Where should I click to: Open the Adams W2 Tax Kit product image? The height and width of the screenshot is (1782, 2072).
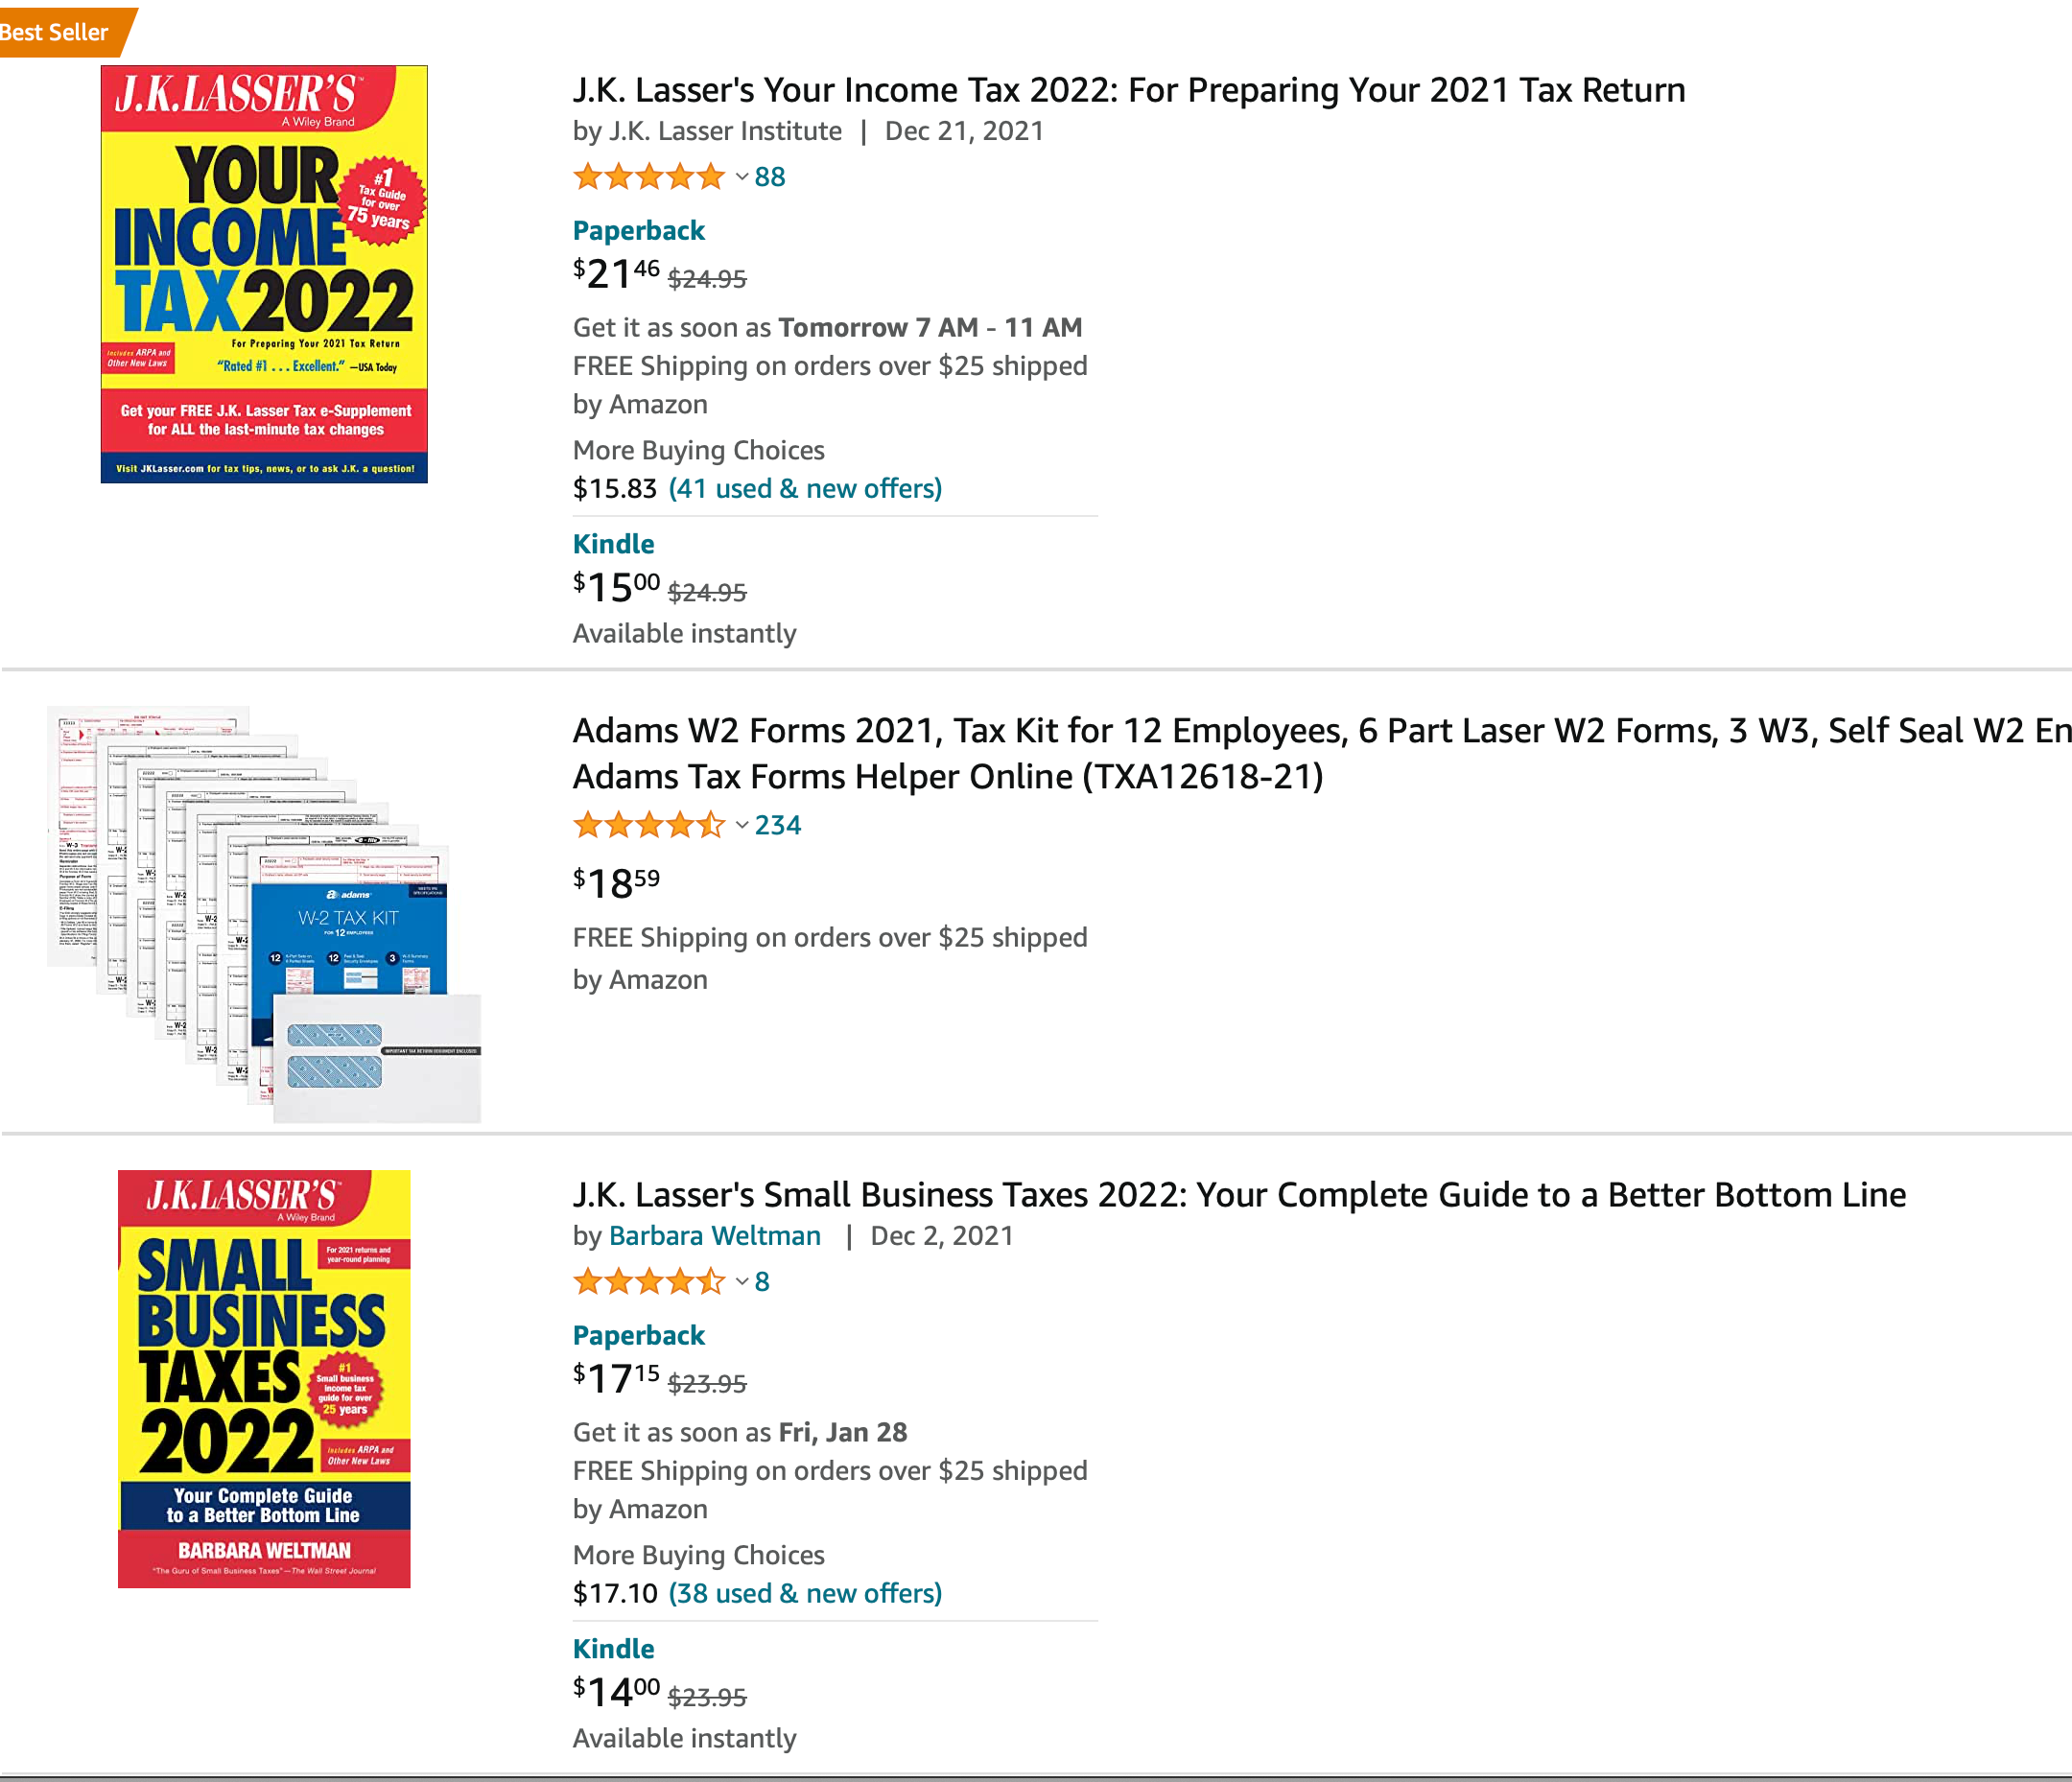264,914
